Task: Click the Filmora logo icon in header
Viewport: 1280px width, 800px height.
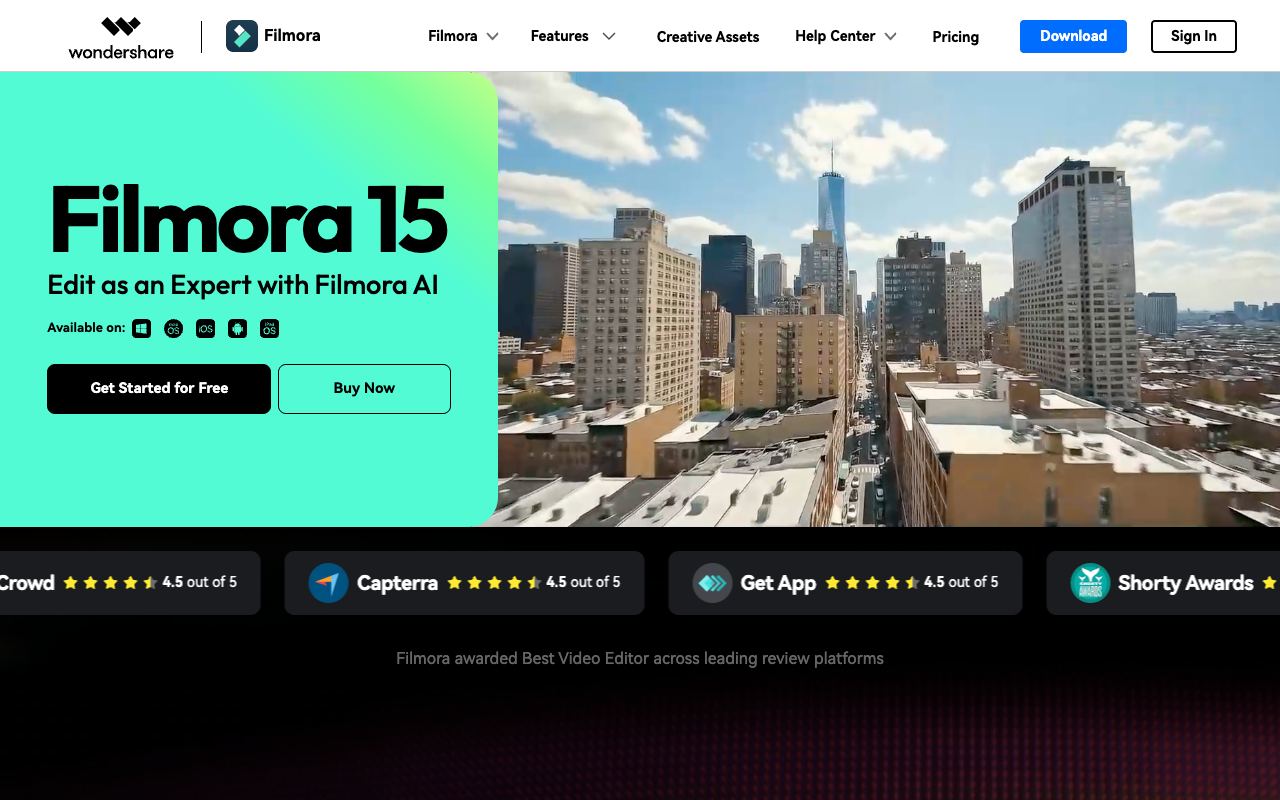Action: pyautogui.click(x=242, y=36)
